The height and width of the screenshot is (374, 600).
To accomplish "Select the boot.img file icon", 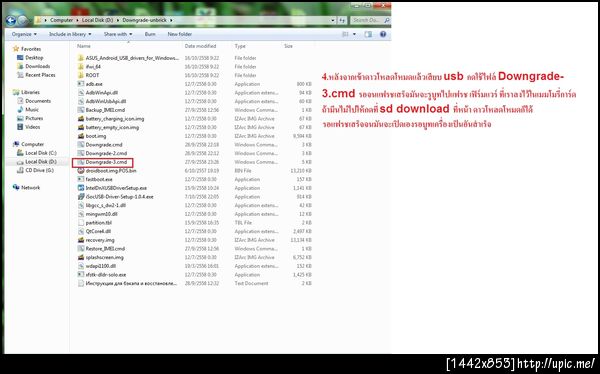I will pyautogui.click(x=81, y=136).
